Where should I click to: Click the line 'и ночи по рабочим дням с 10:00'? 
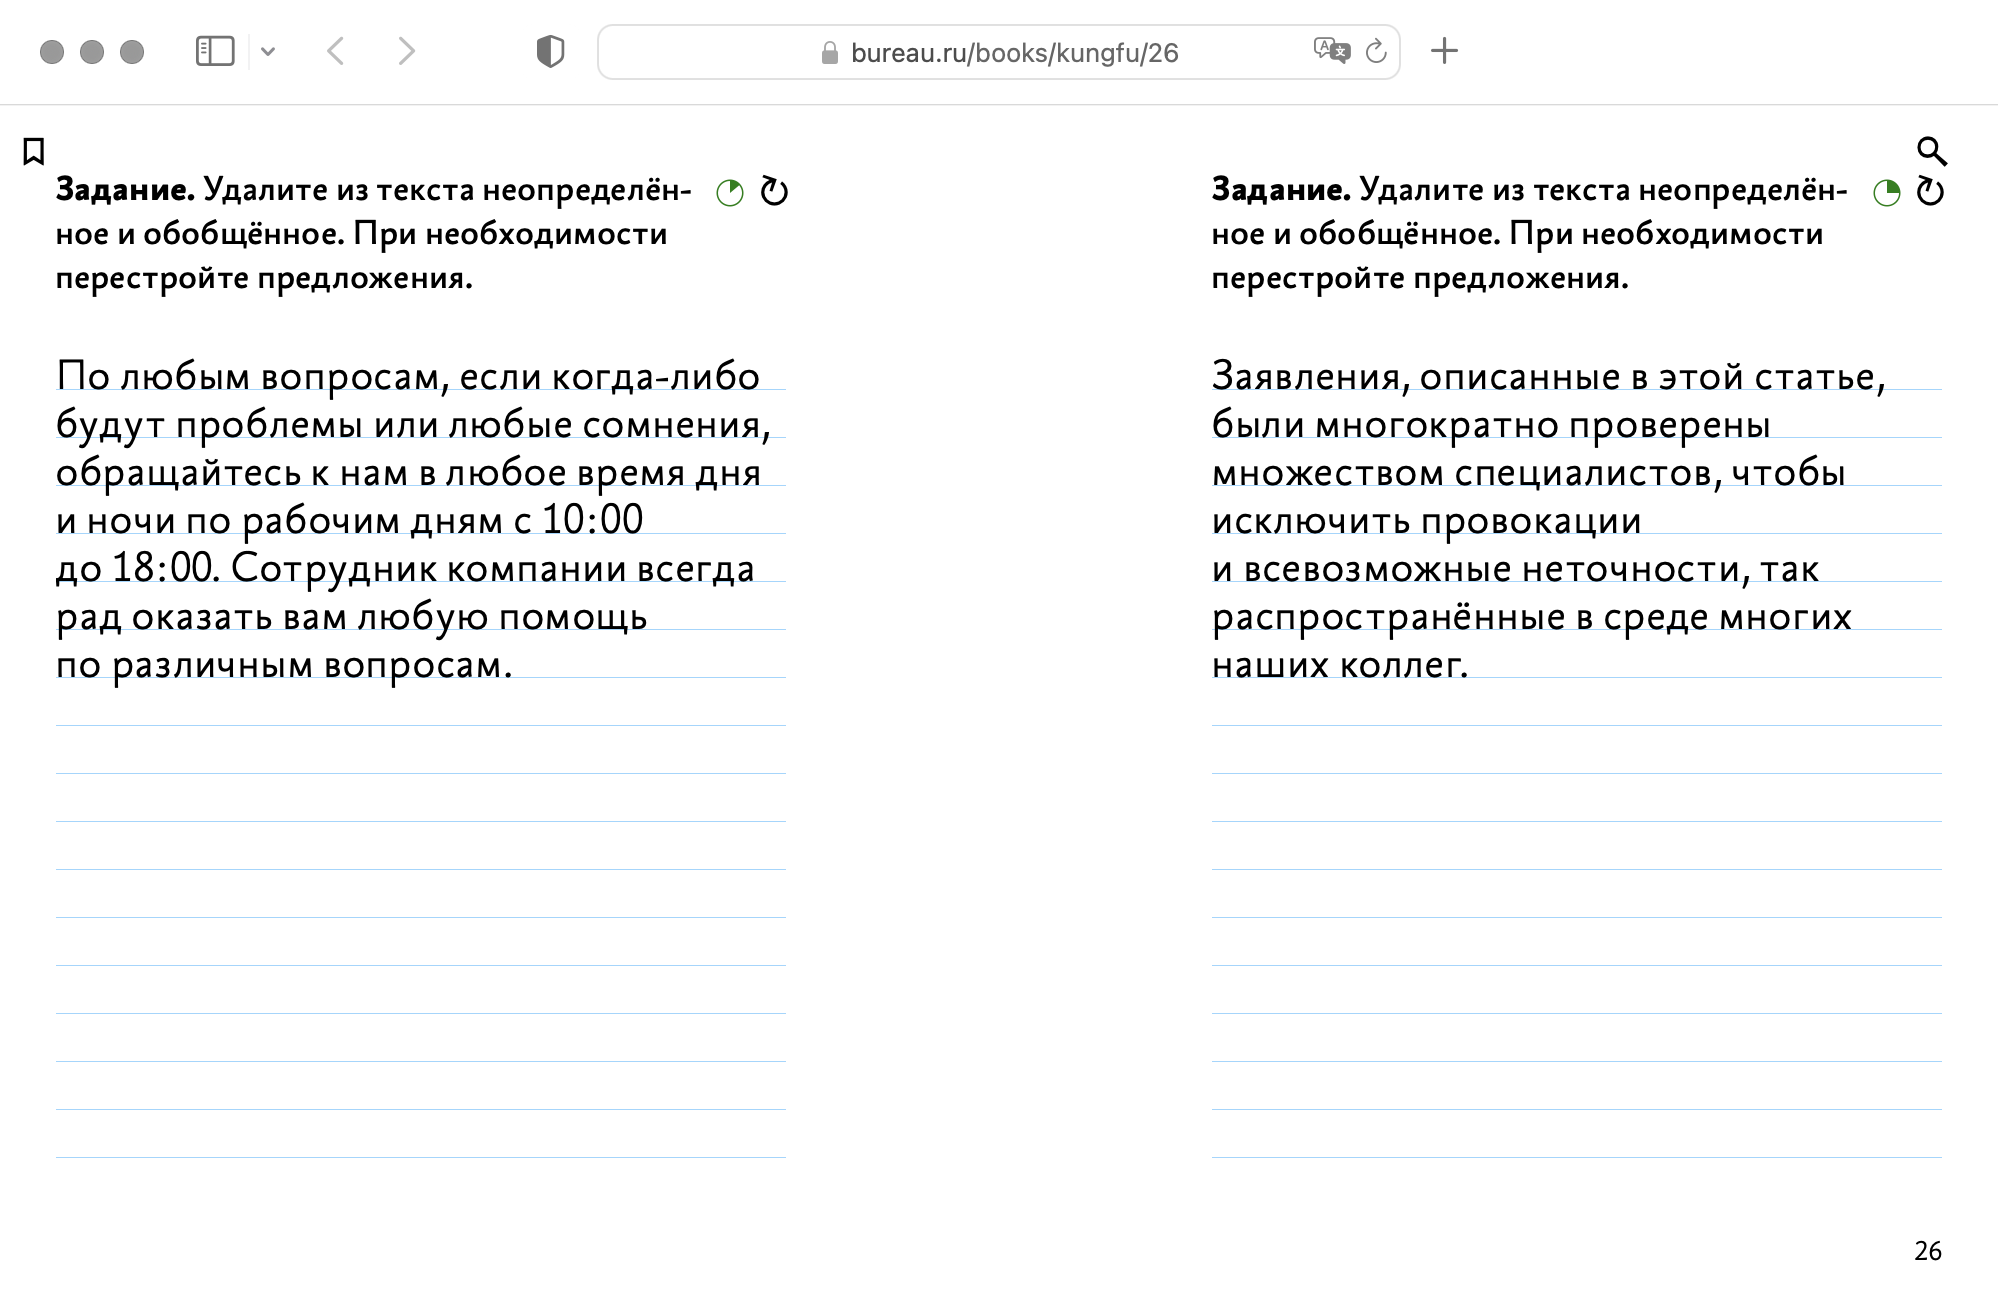[x=350, y=521]
